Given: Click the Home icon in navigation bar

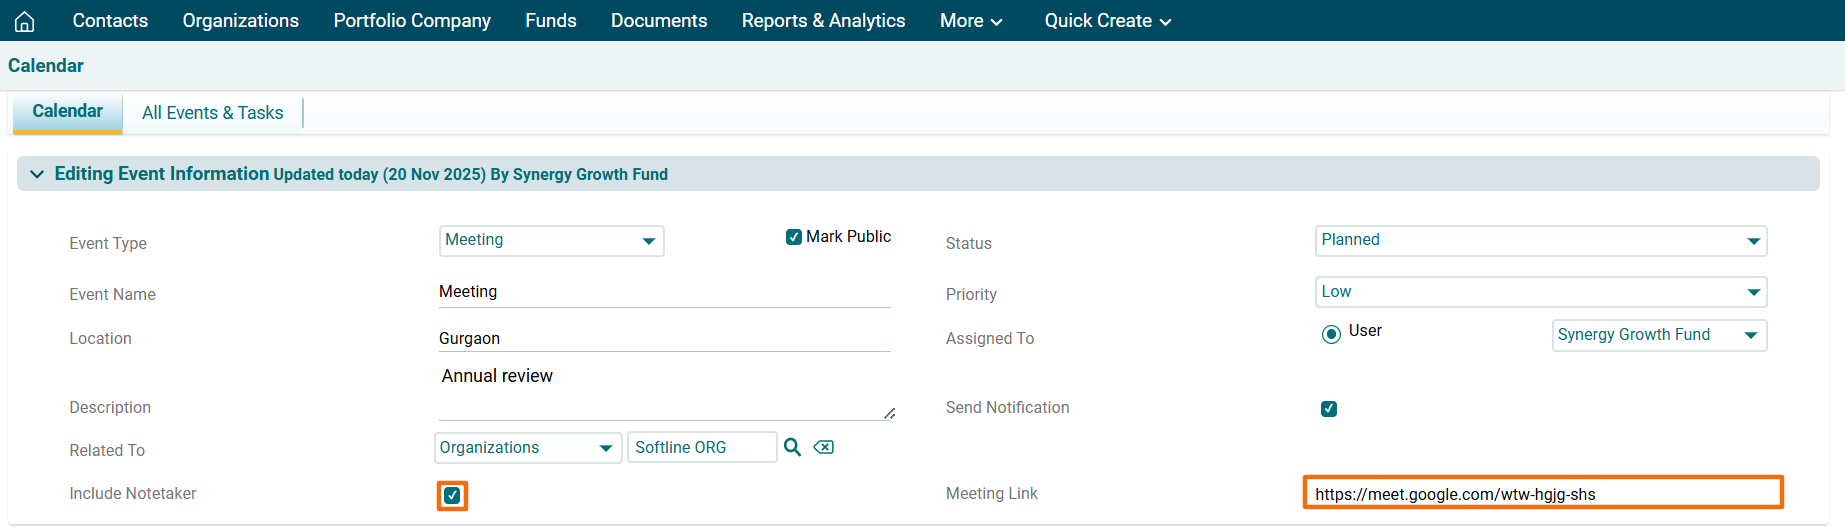Looking at the screenshot, I should (x=25, y=21).
